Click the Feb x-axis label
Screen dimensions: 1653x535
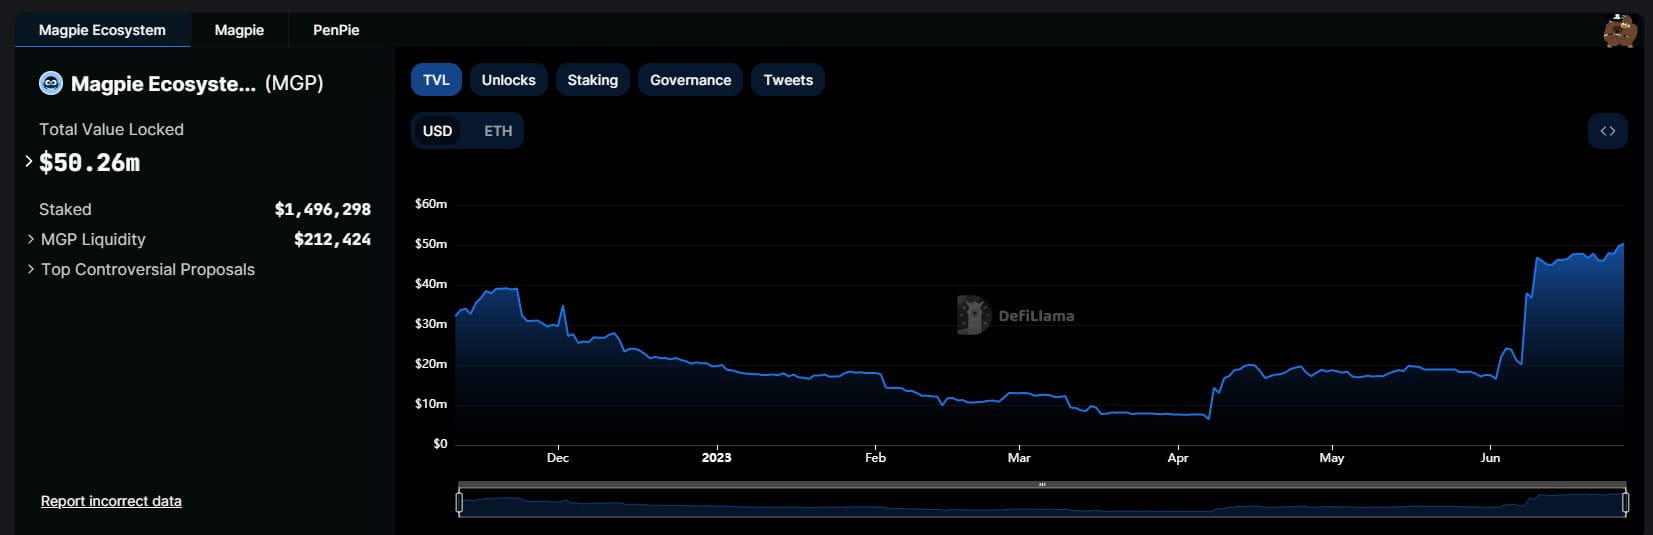click(875, 457)
